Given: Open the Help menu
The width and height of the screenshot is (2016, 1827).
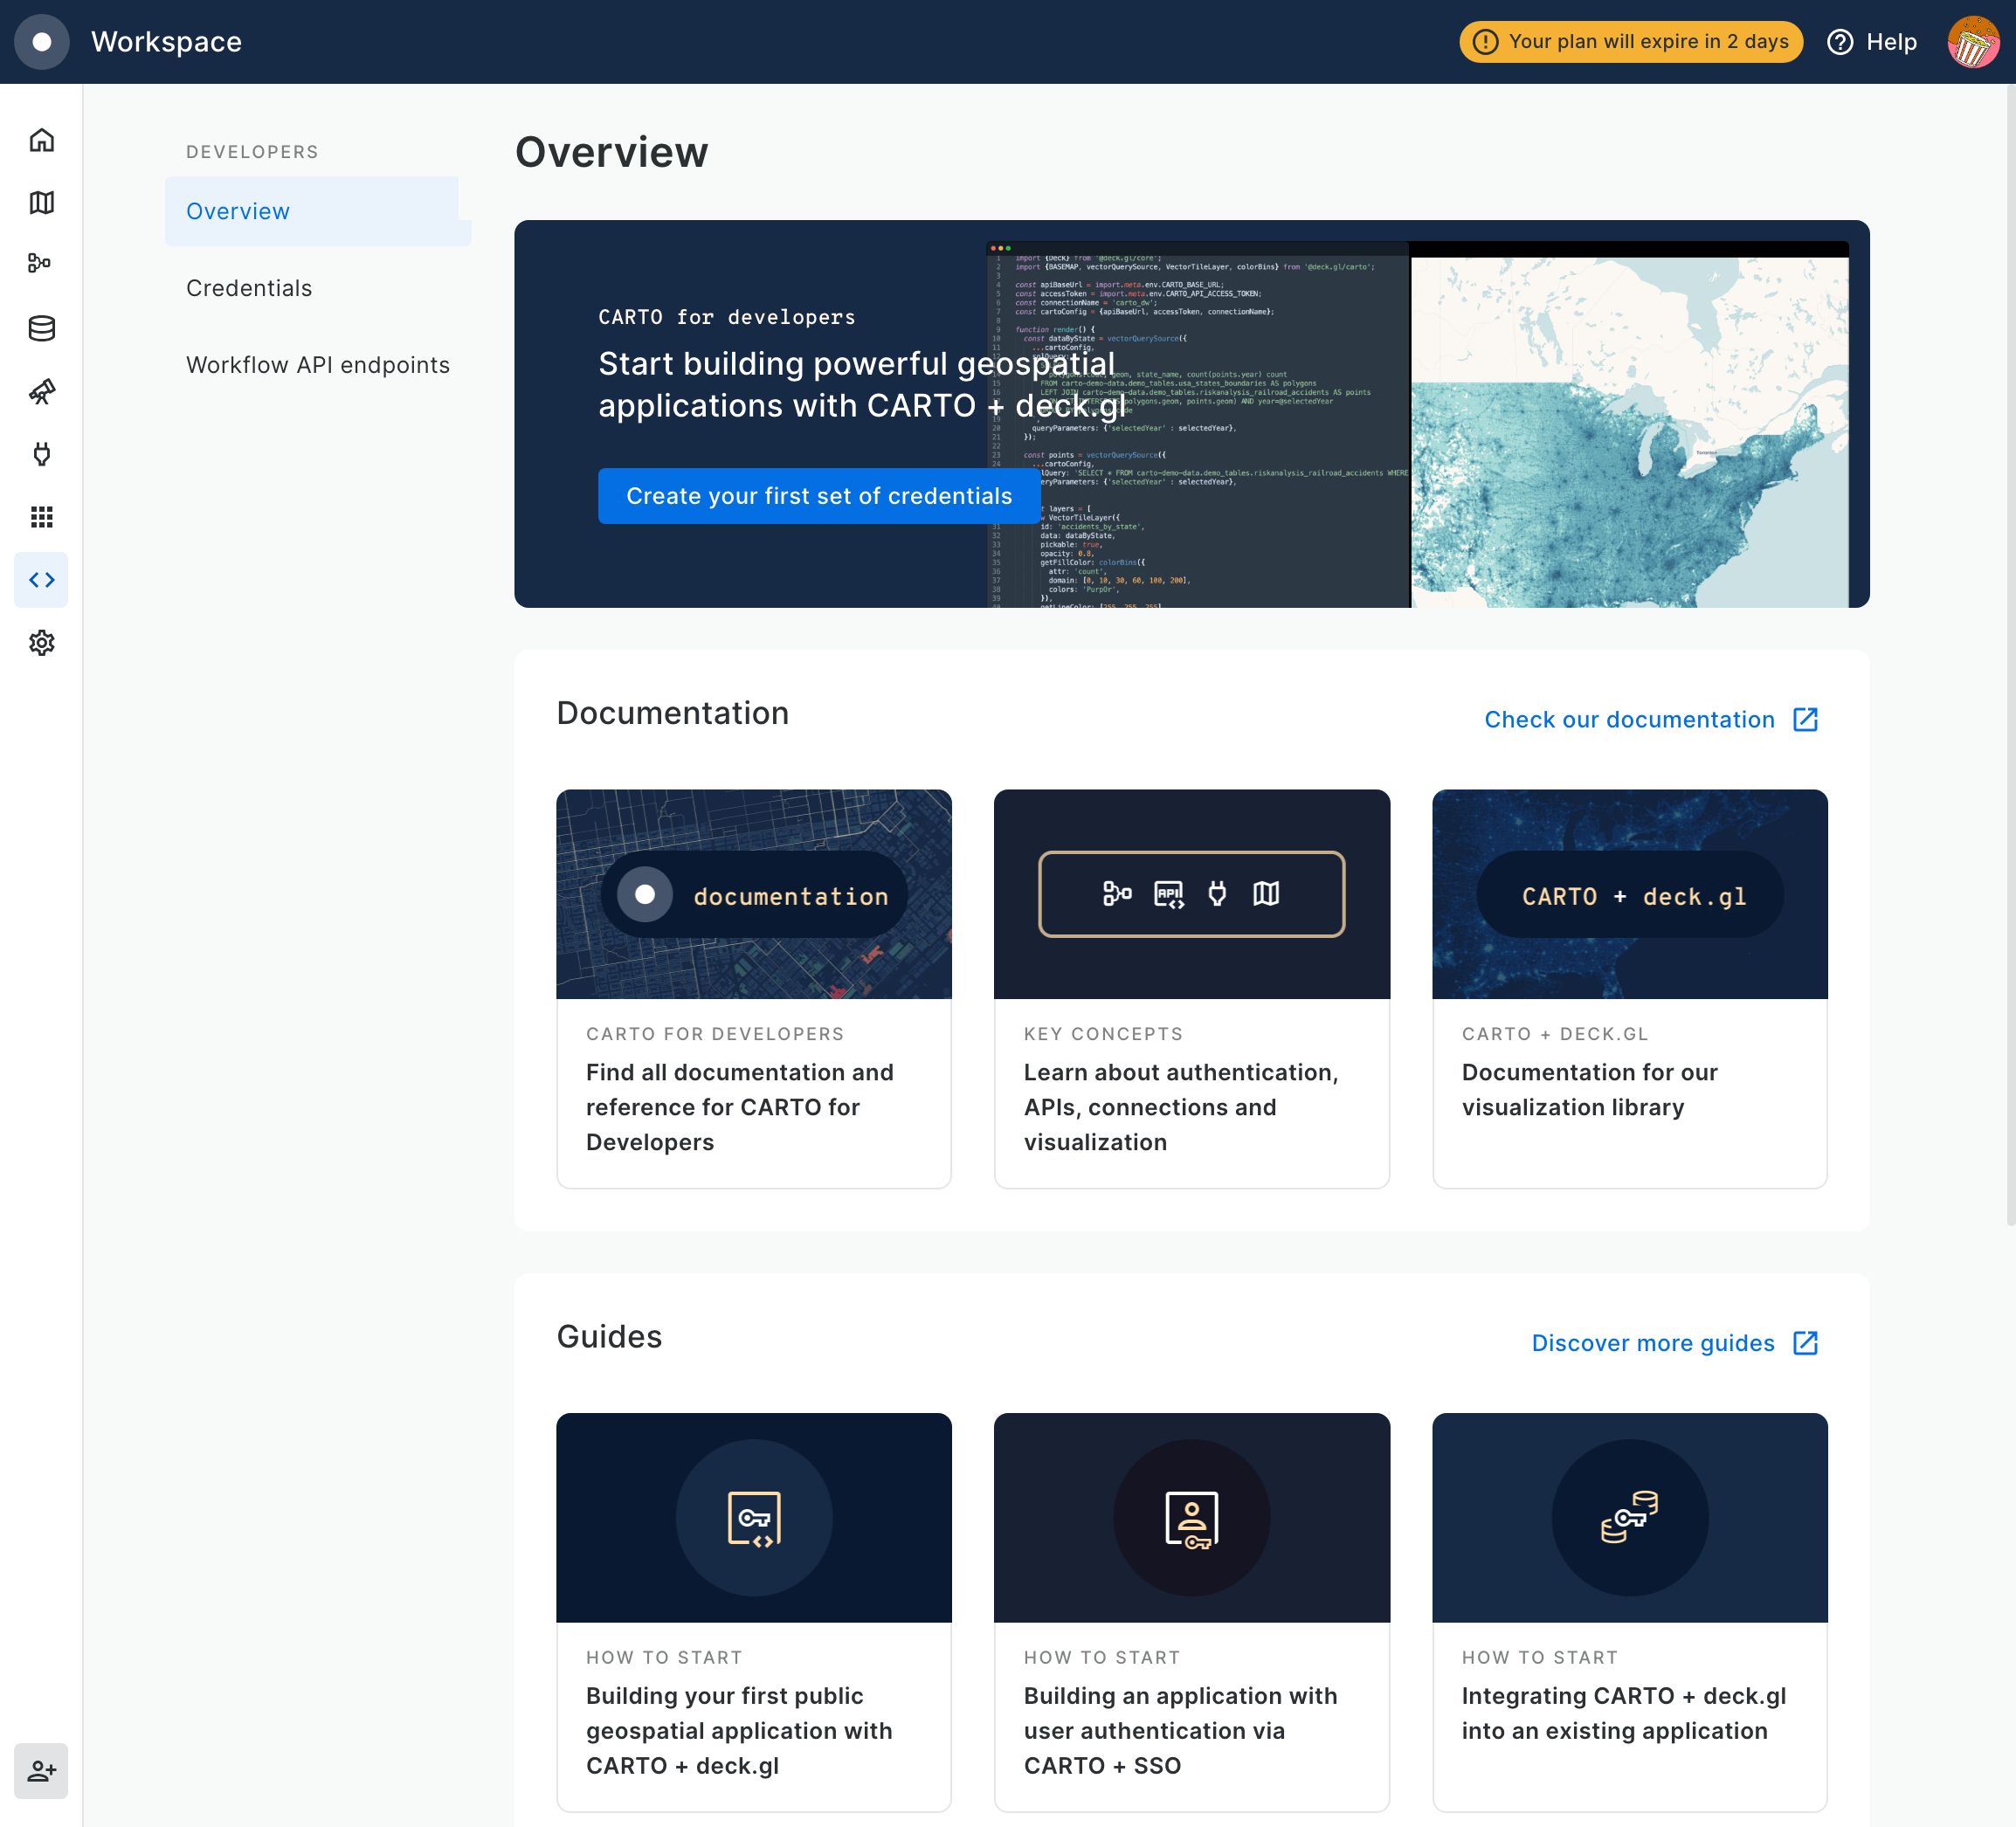Looking at the screenshot, I should click(1871, 42).
